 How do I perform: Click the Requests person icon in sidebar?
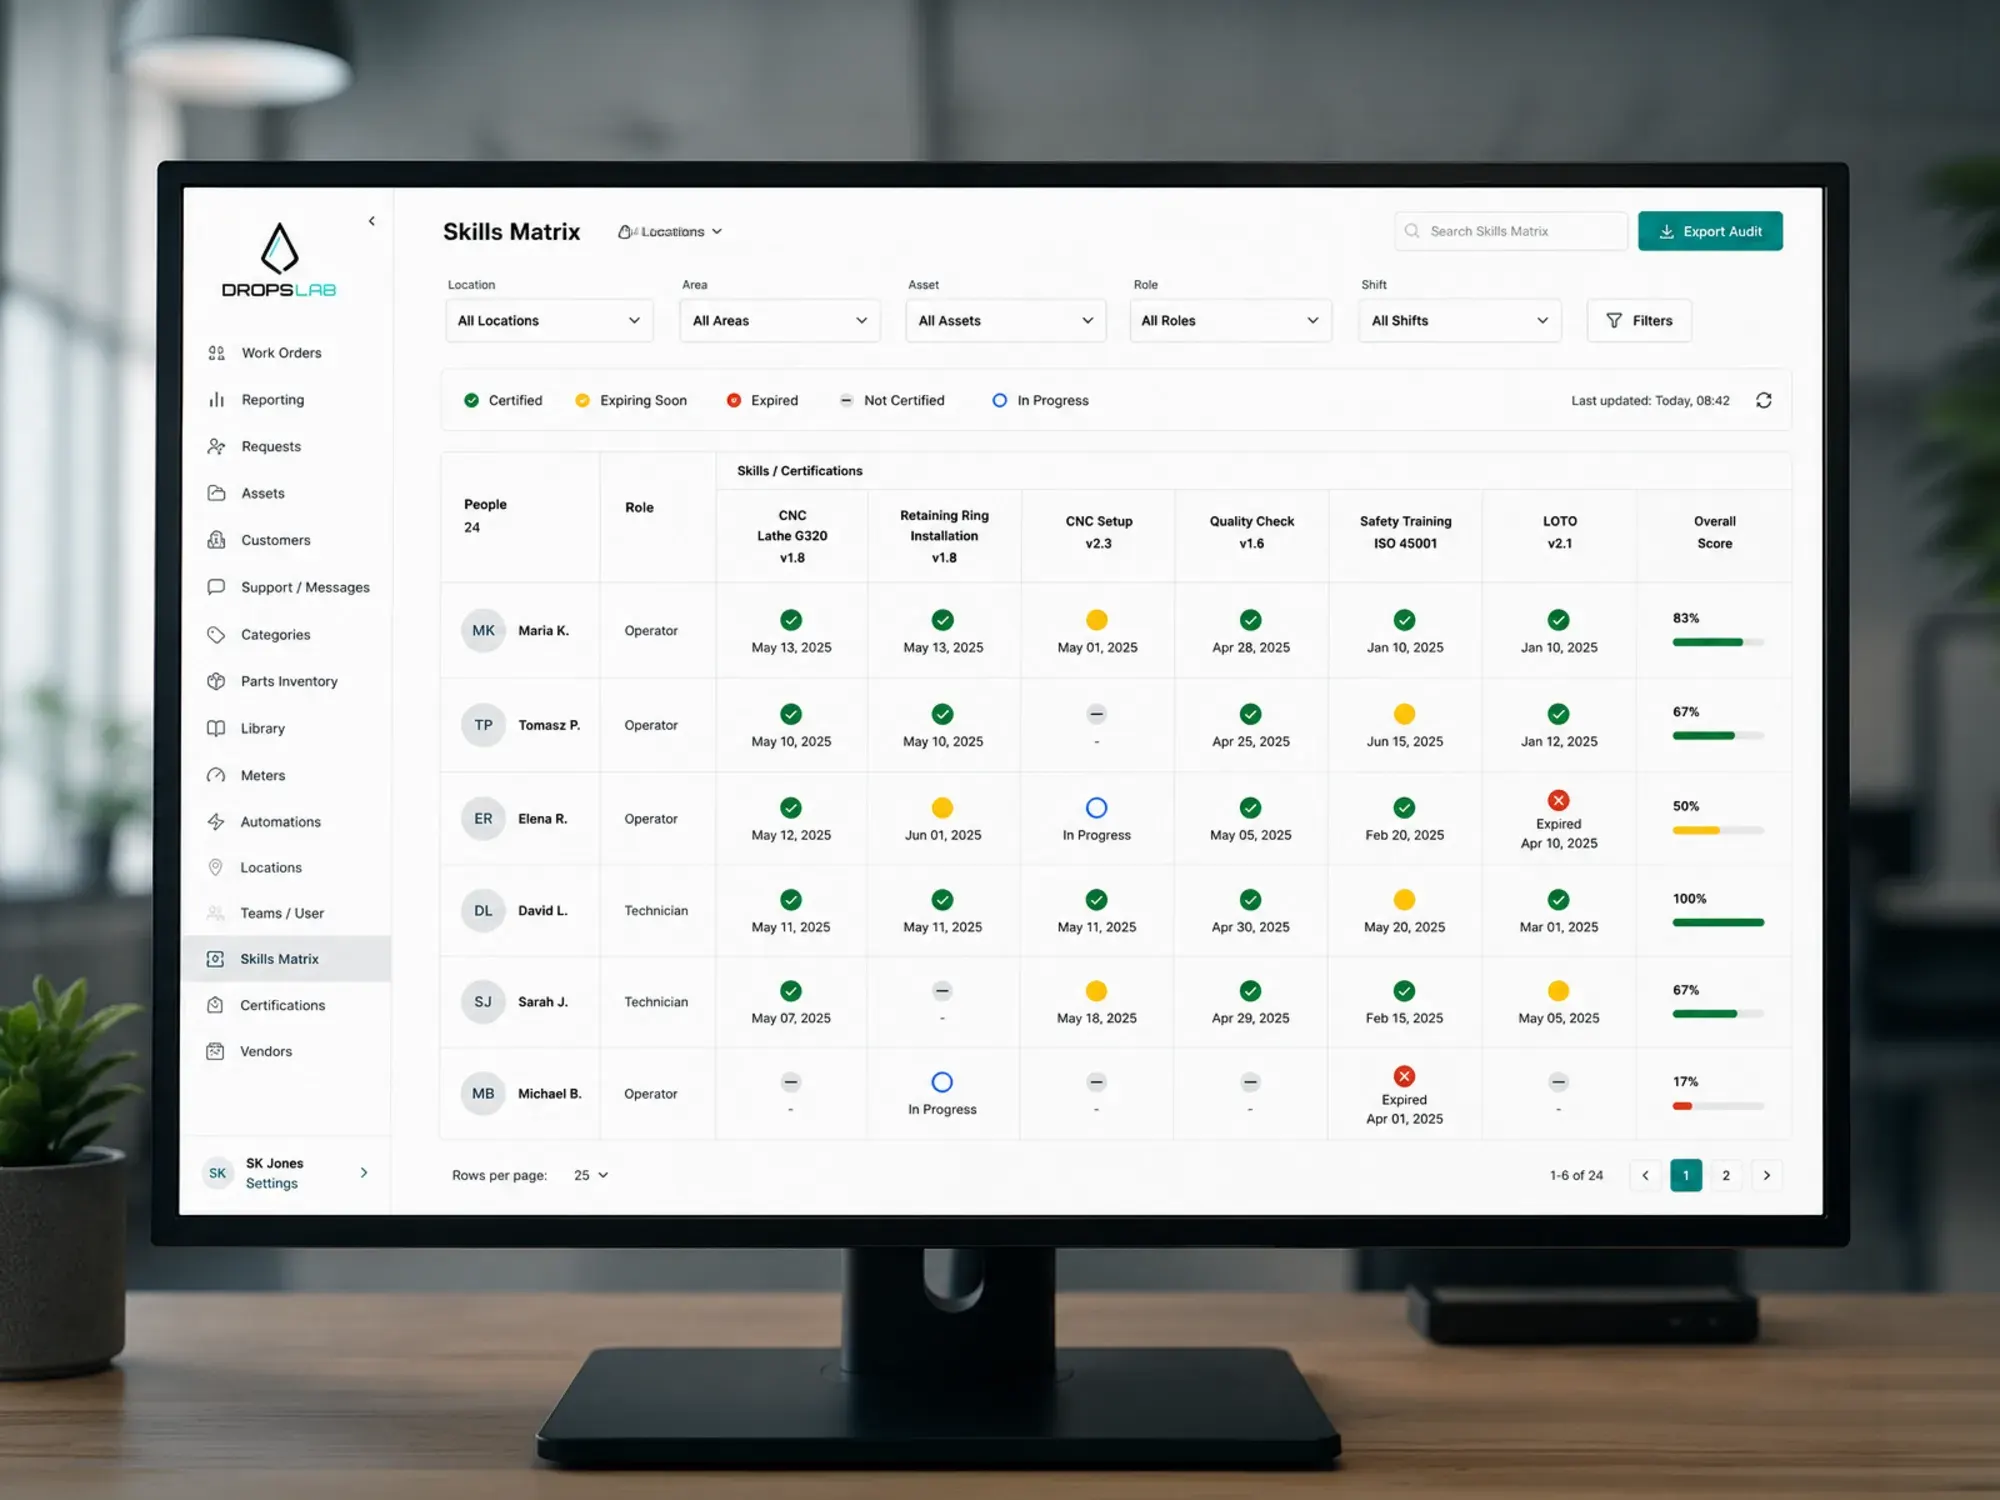coord(216,447)
